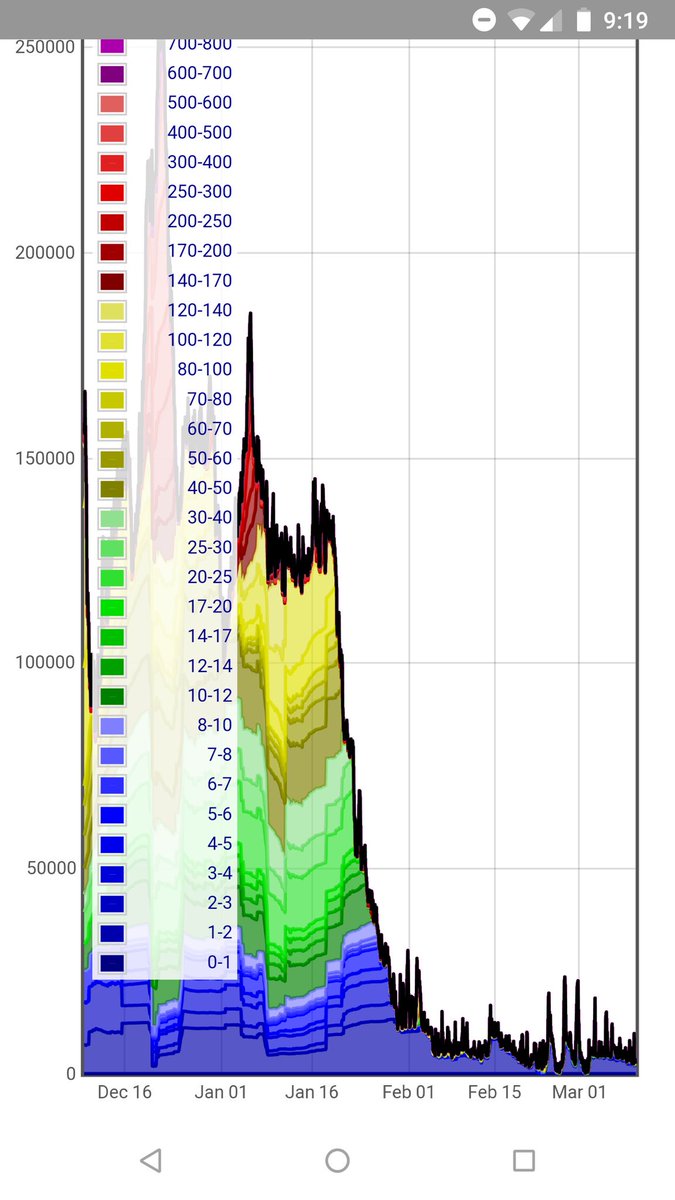Click the 5-6 legend color swatch

112,815
